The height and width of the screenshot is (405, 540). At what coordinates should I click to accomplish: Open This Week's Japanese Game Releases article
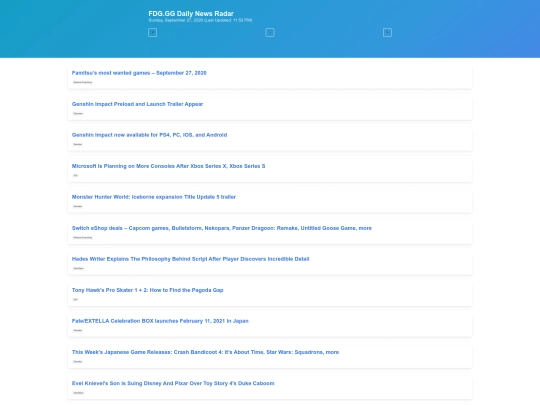click(x=205, y=352)
